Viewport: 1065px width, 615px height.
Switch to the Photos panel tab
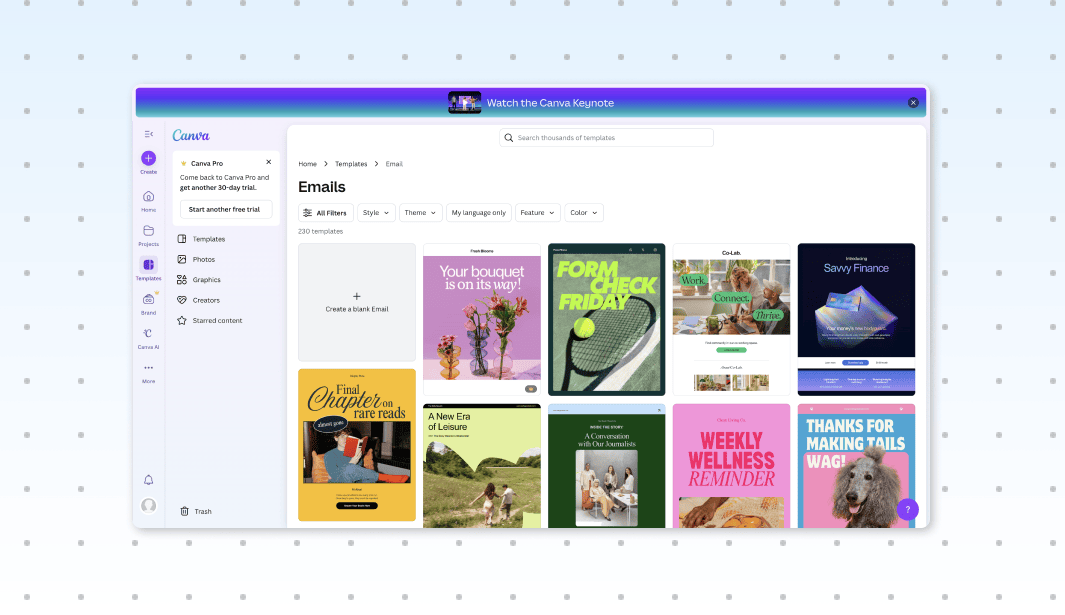click(x=205, y=259)
